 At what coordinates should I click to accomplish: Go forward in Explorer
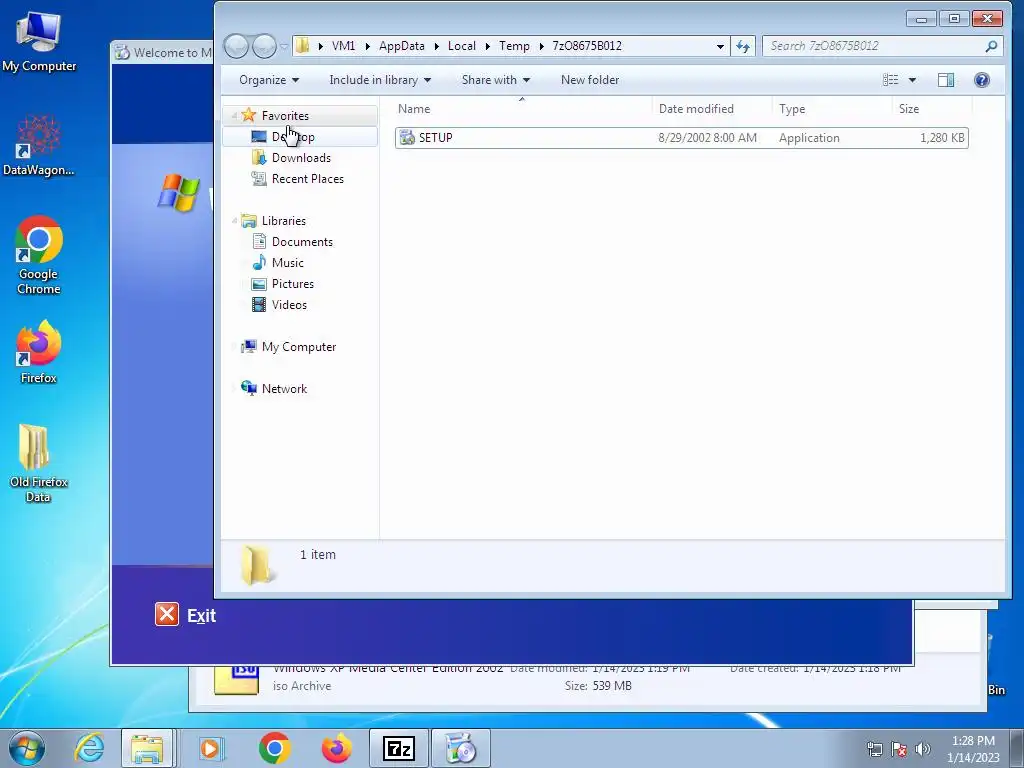tap(264, 46)
